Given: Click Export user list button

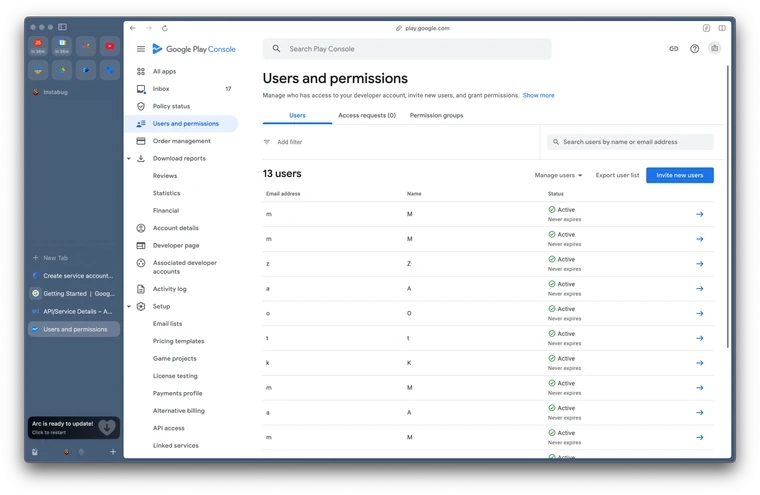Looking at the screenshot, I should (x=617, y=175).
